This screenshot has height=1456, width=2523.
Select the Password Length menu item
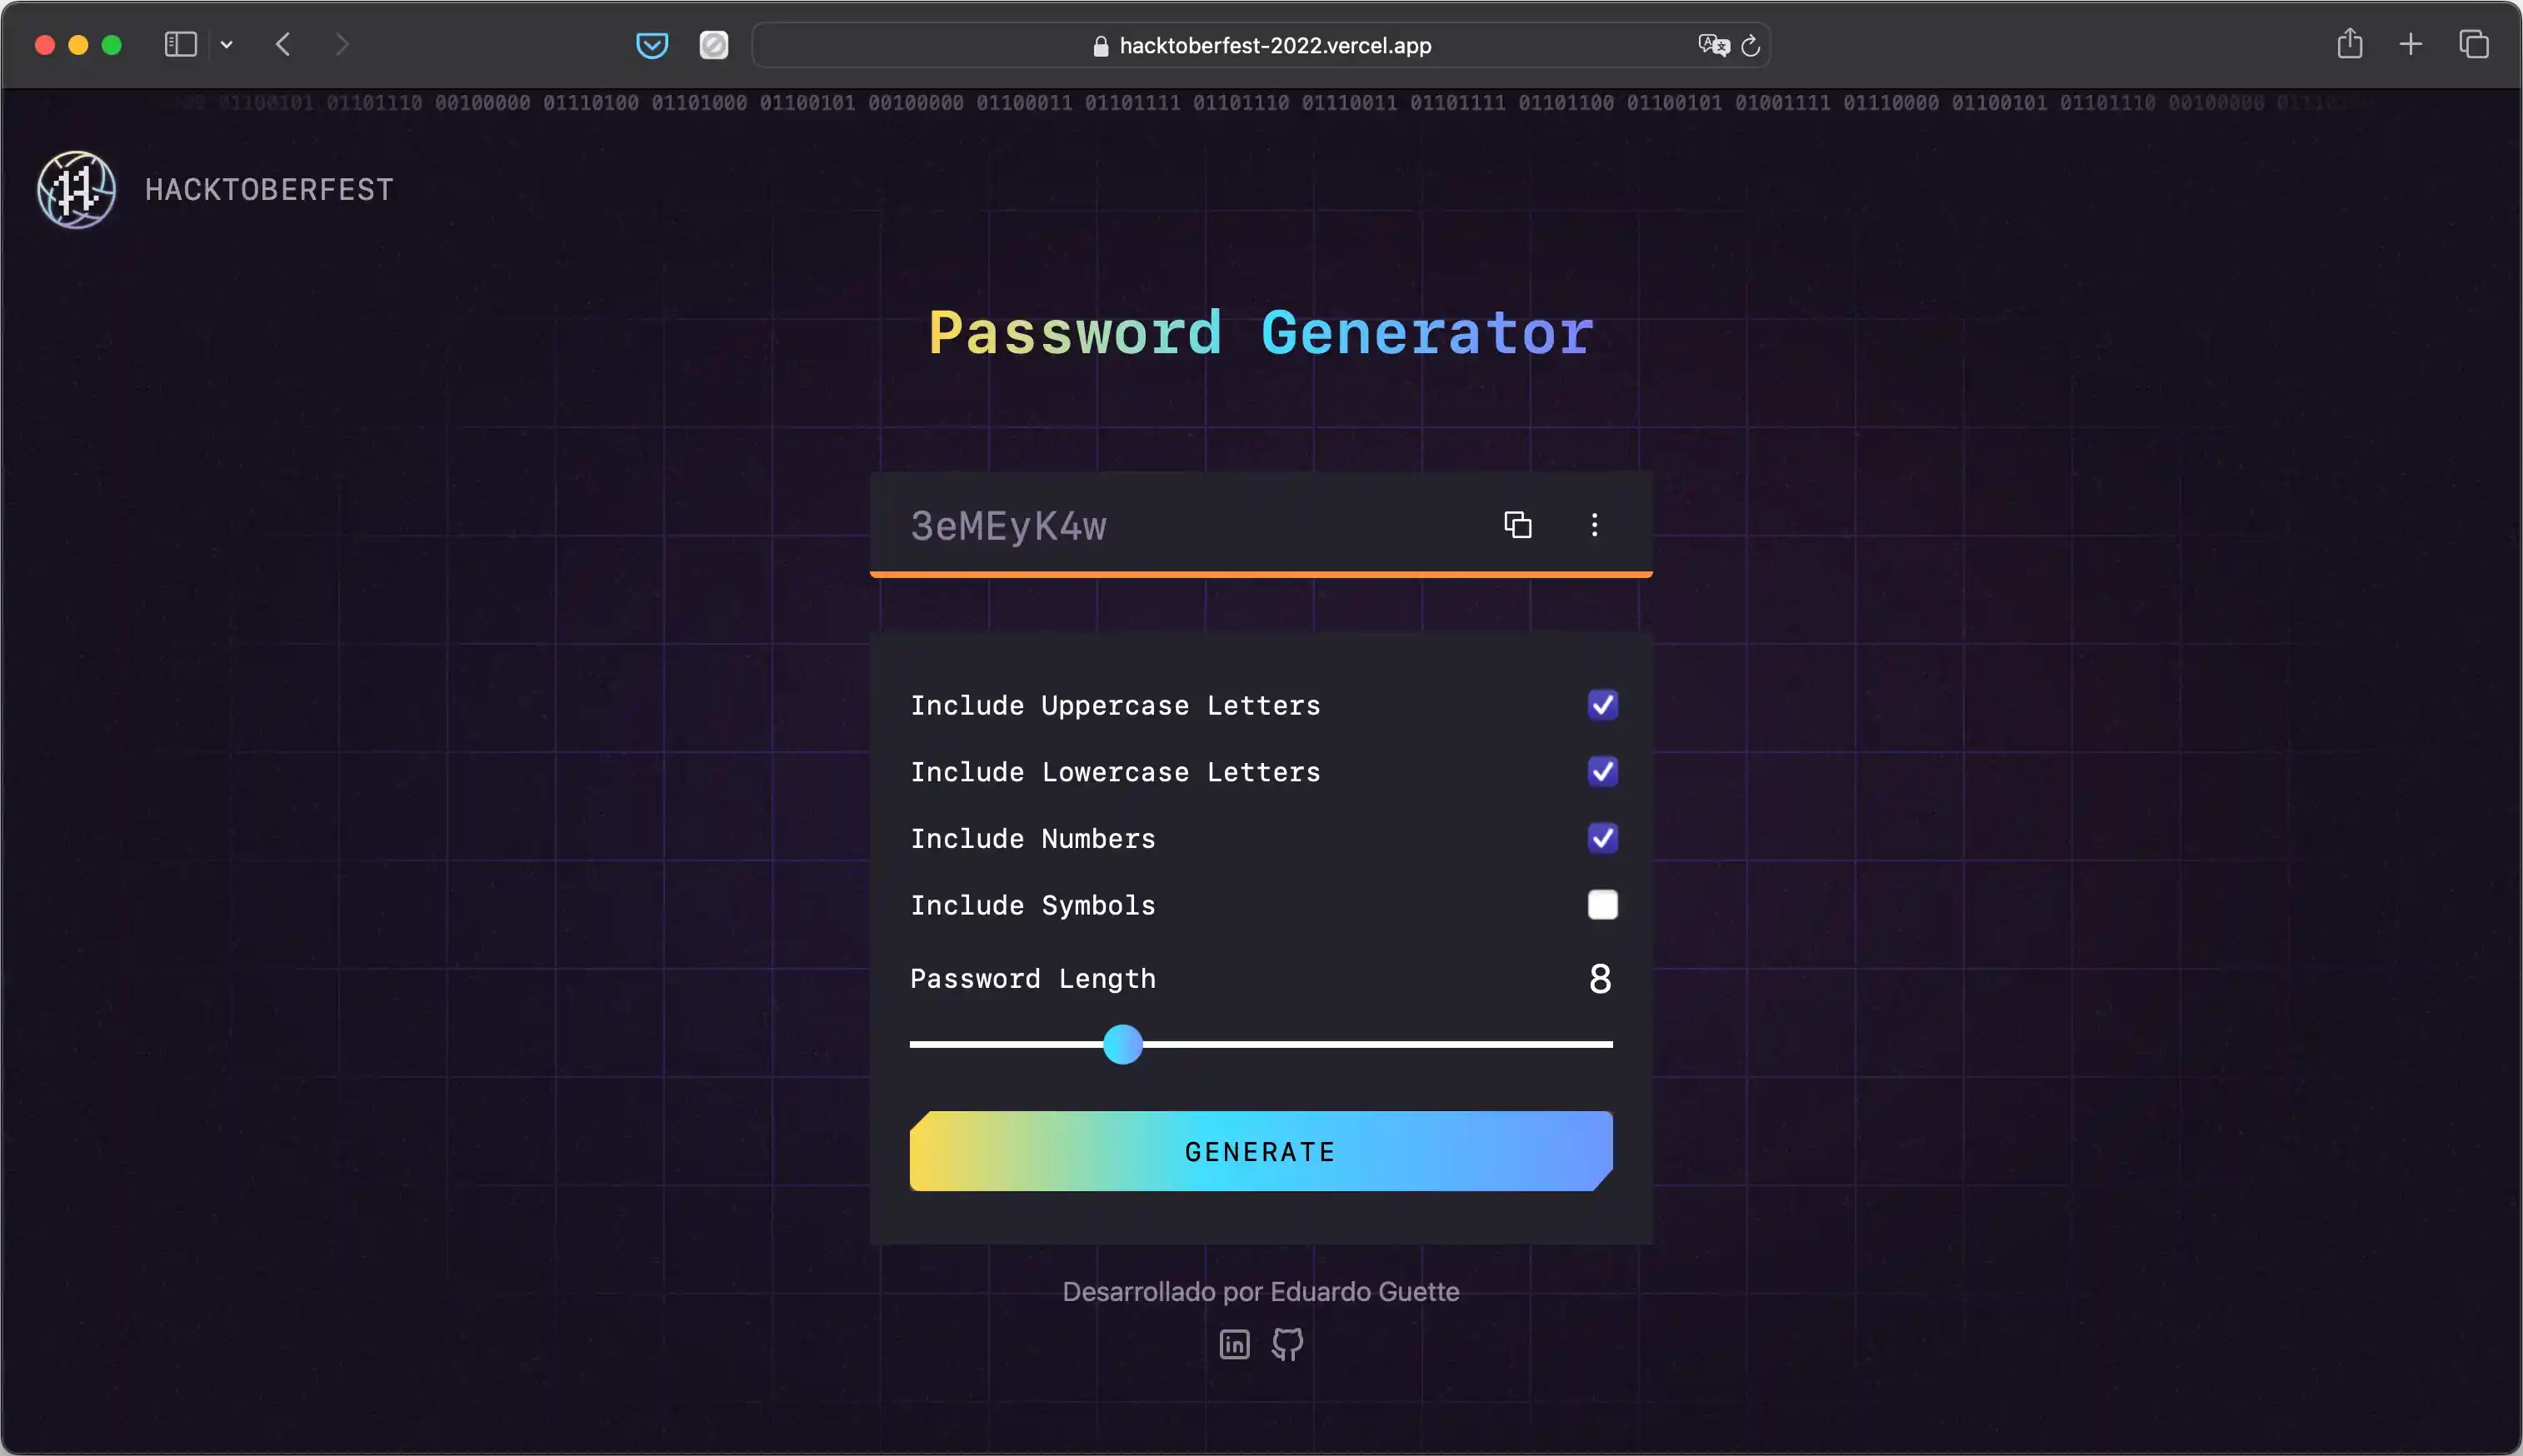pyautogui.click(x=1032, y=978)
